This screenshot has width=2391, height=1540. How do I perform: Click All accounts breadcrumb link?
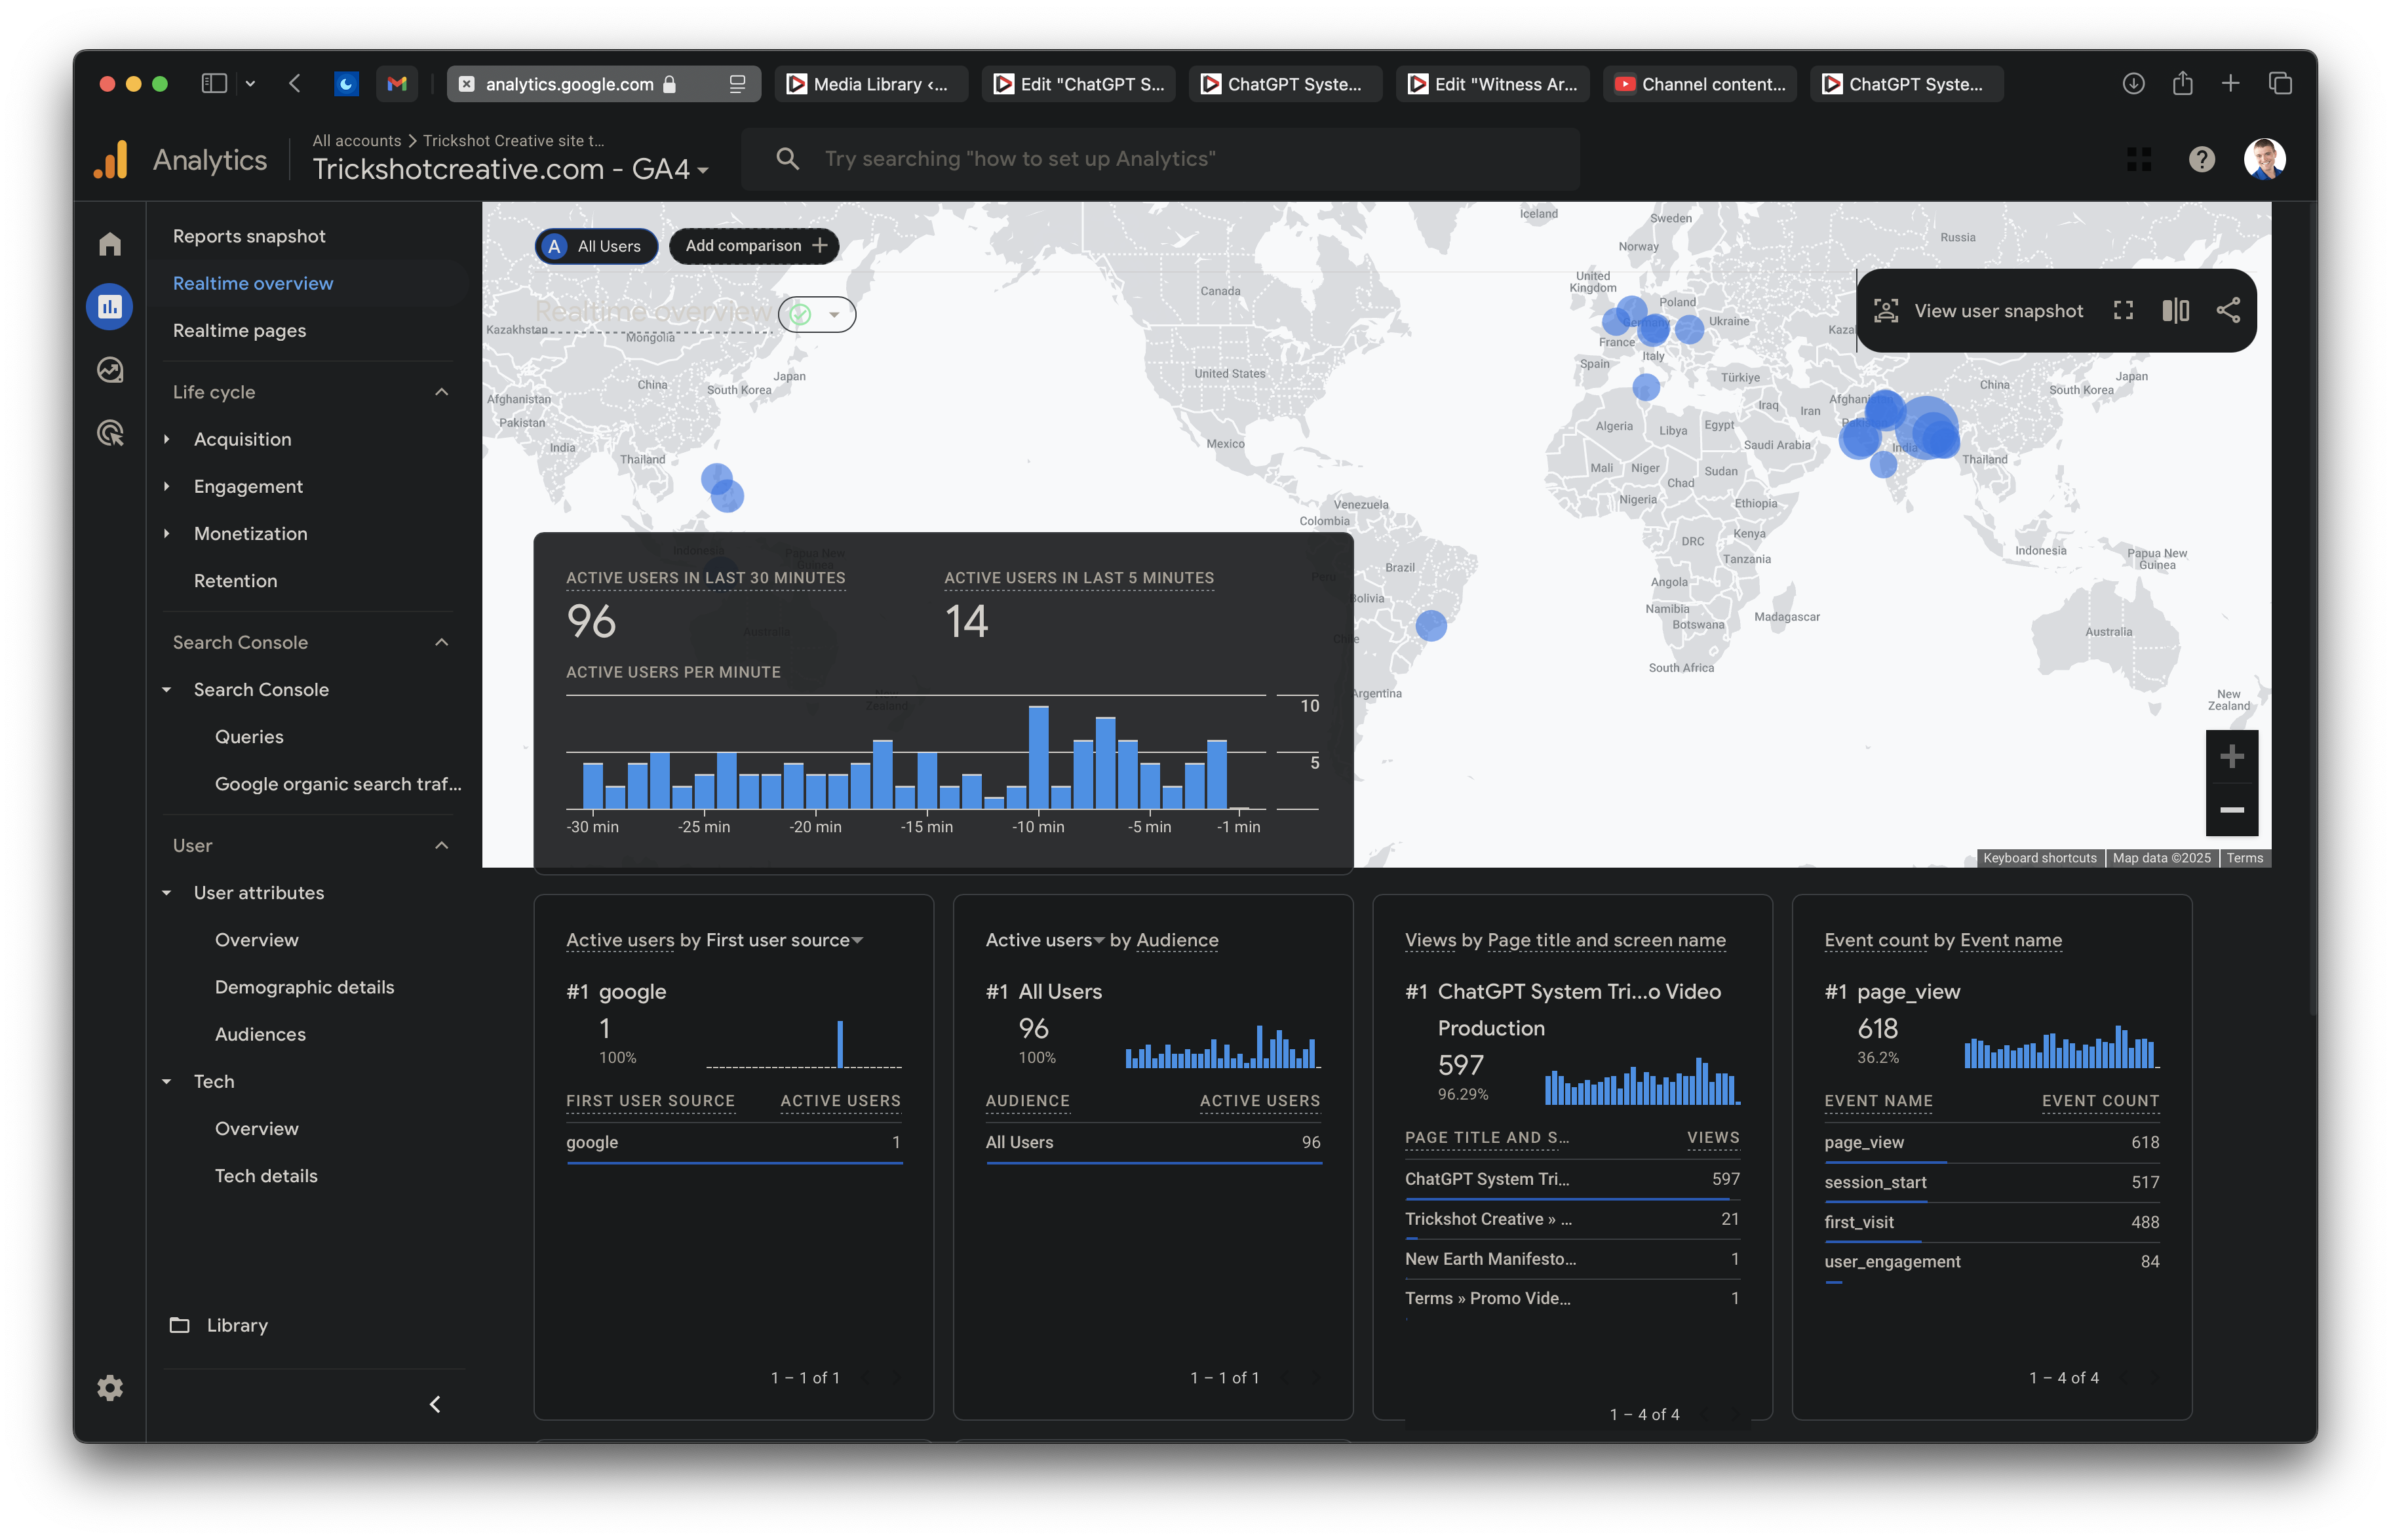[x=357, y=141]
